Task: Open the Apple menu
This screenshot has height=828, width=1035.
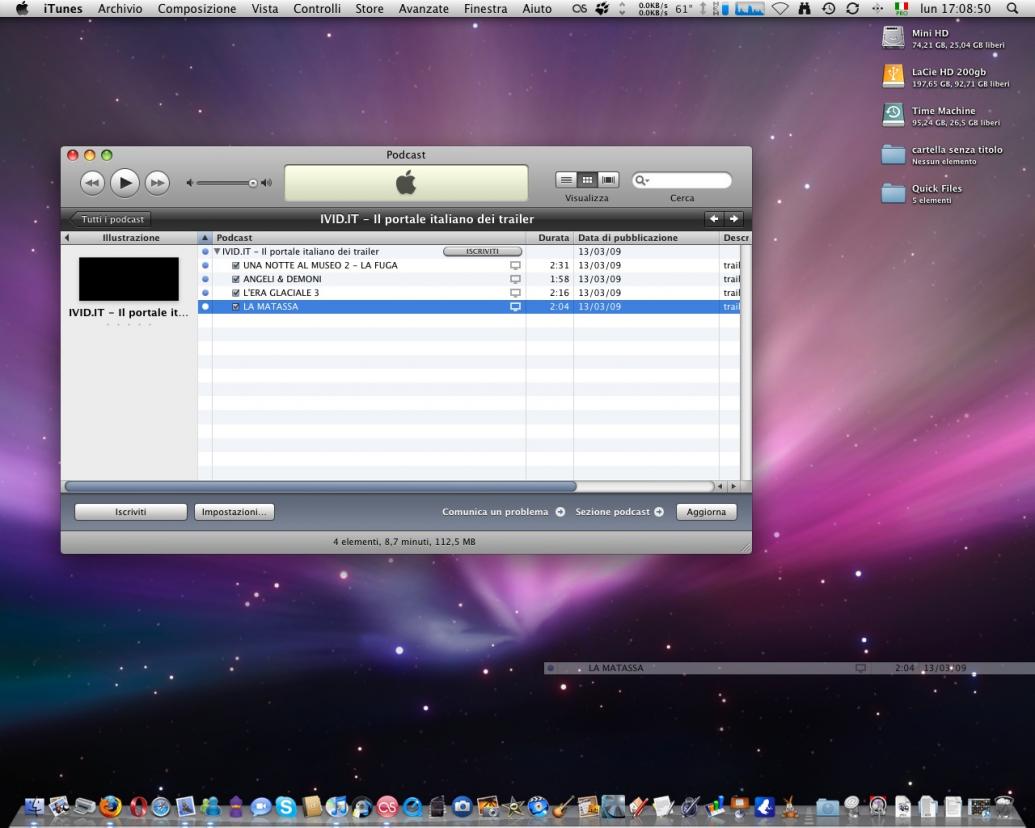Action: 22,9
